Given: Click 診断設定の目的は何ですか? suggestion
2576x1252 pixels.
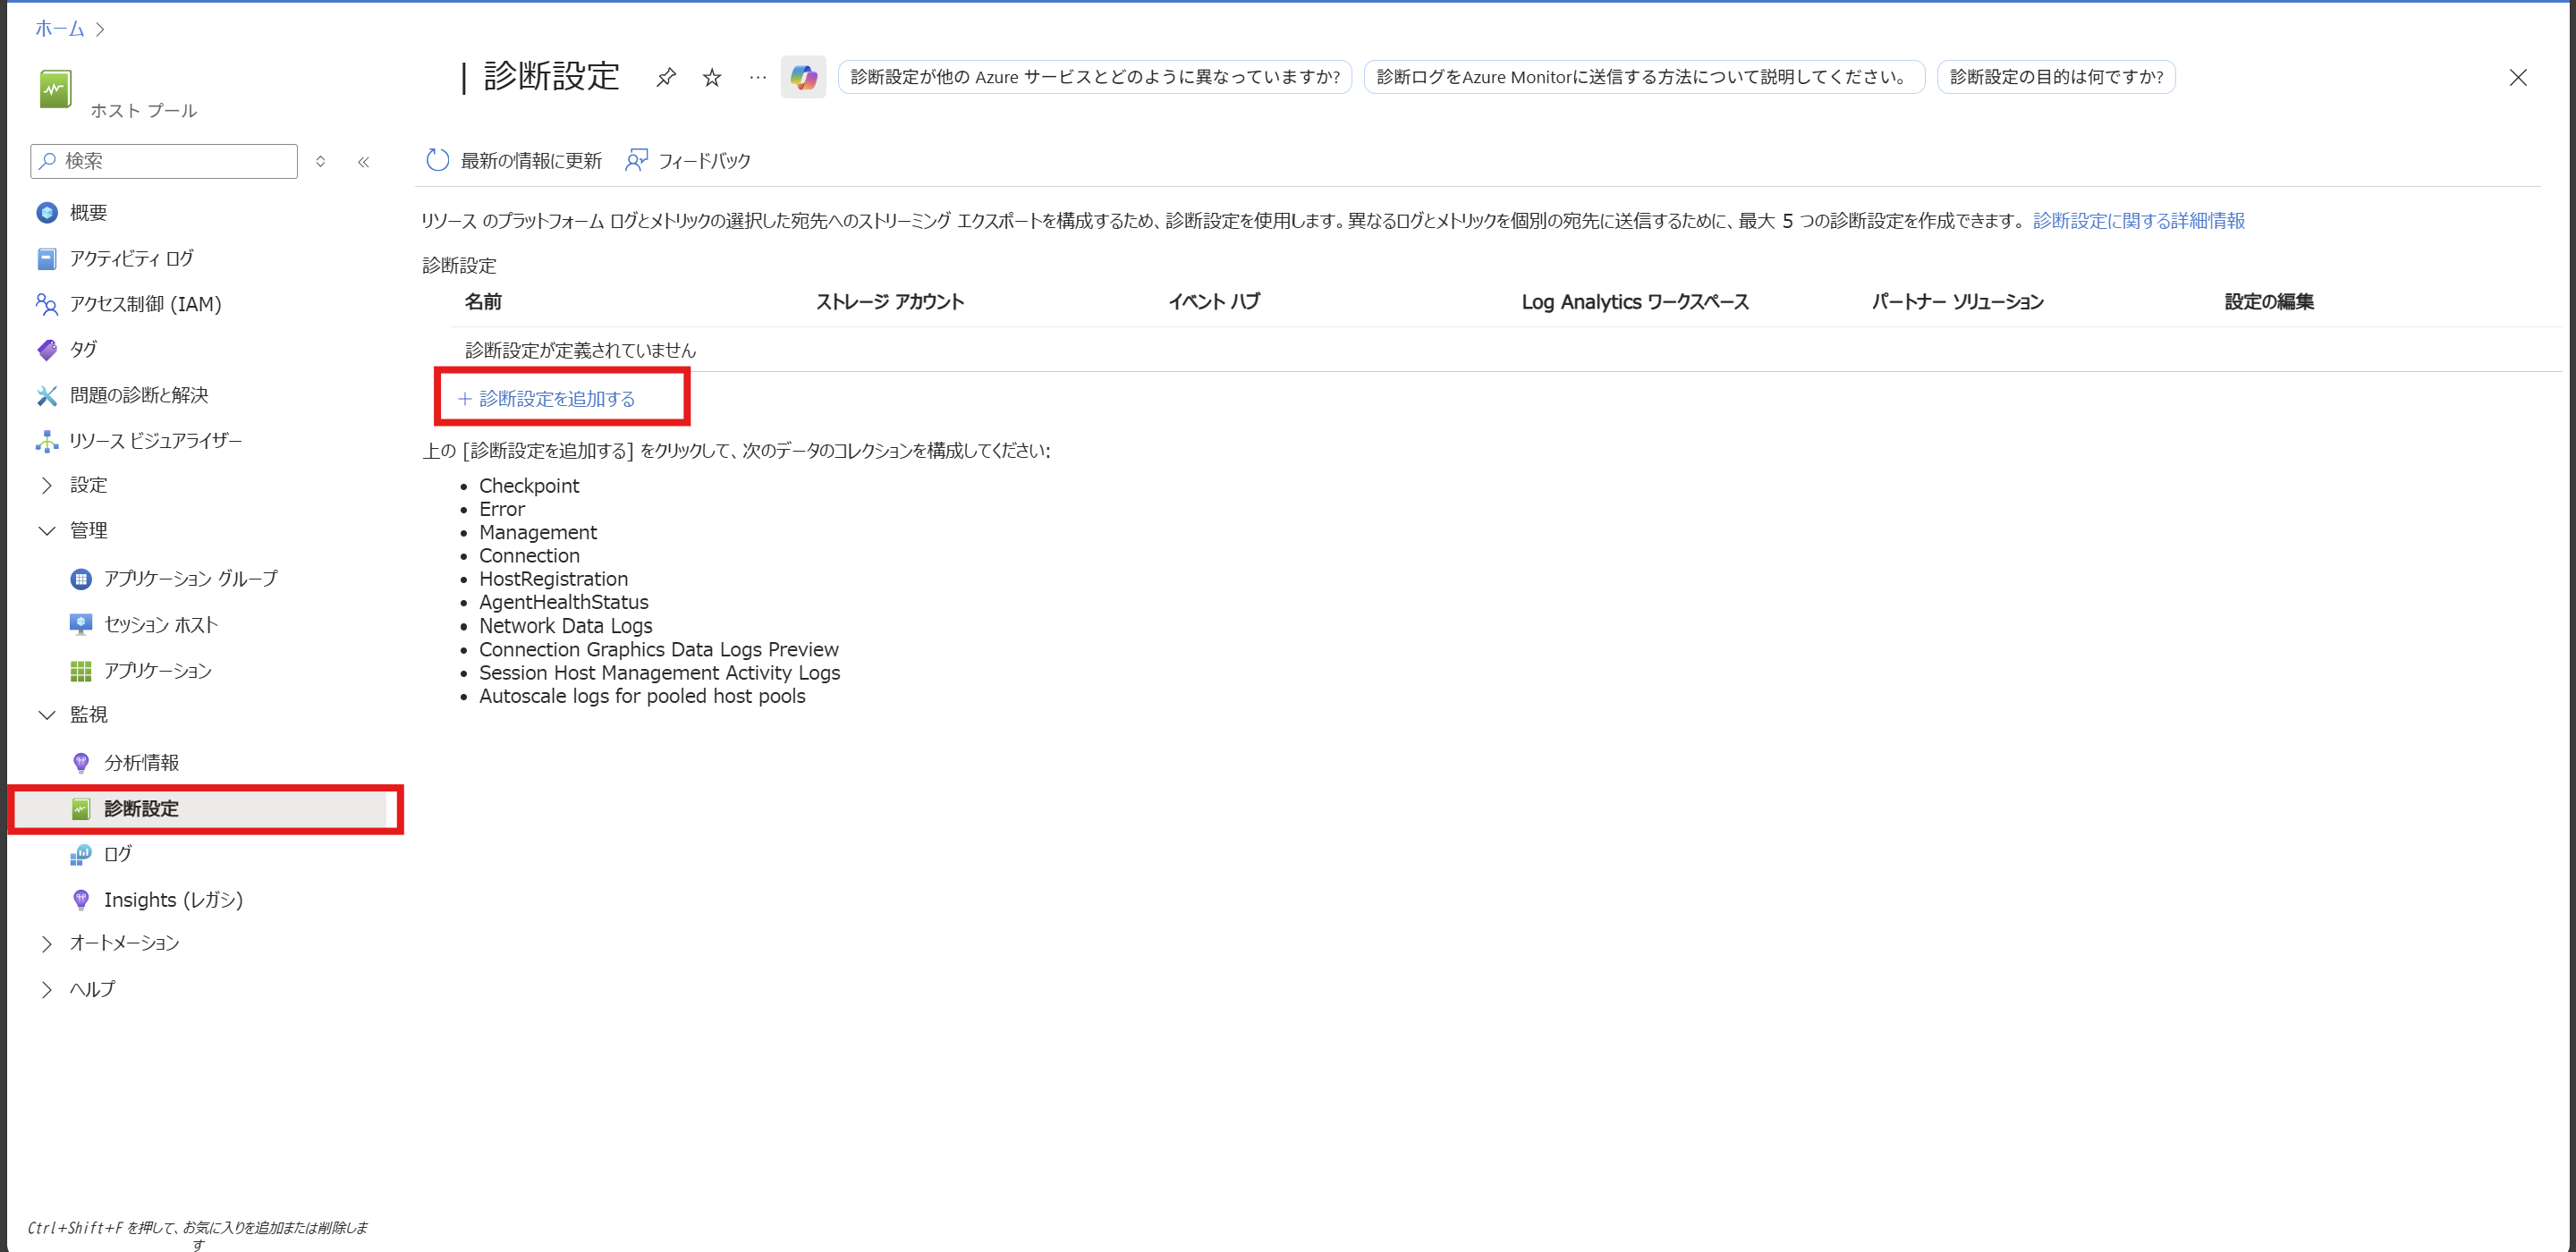Looking at the screenshot, I should pos(2055,77).
